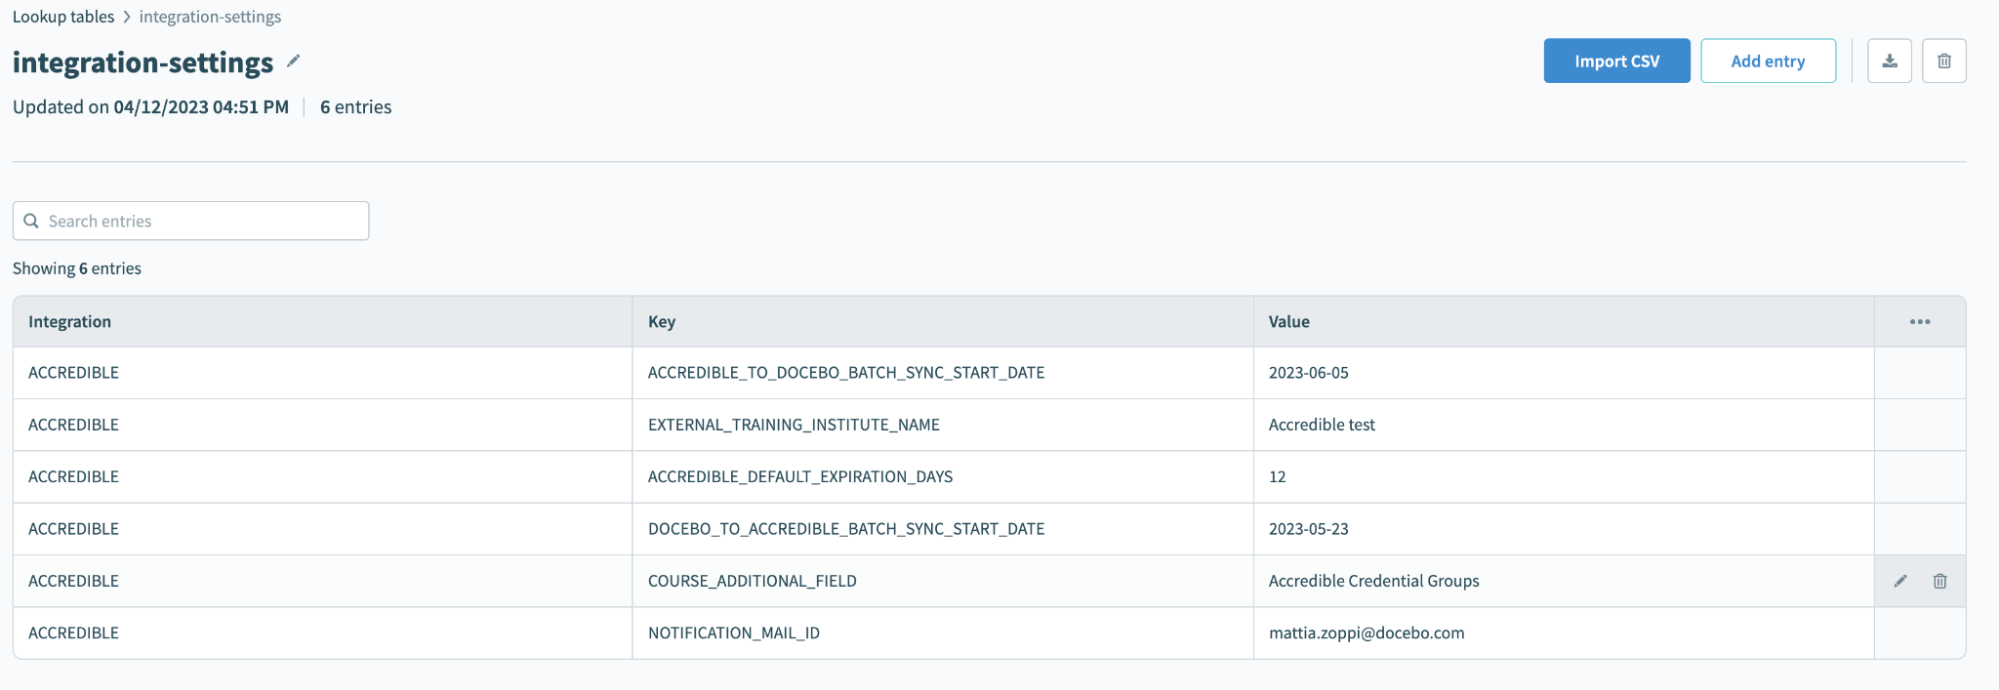The width and height of the screenshot is (1999, 690).
Task: Click ACCREDIBLE cell in EXTERNAL_TRAINING_INSTITUTE_NAME row
Action: (x=323, y=425)
